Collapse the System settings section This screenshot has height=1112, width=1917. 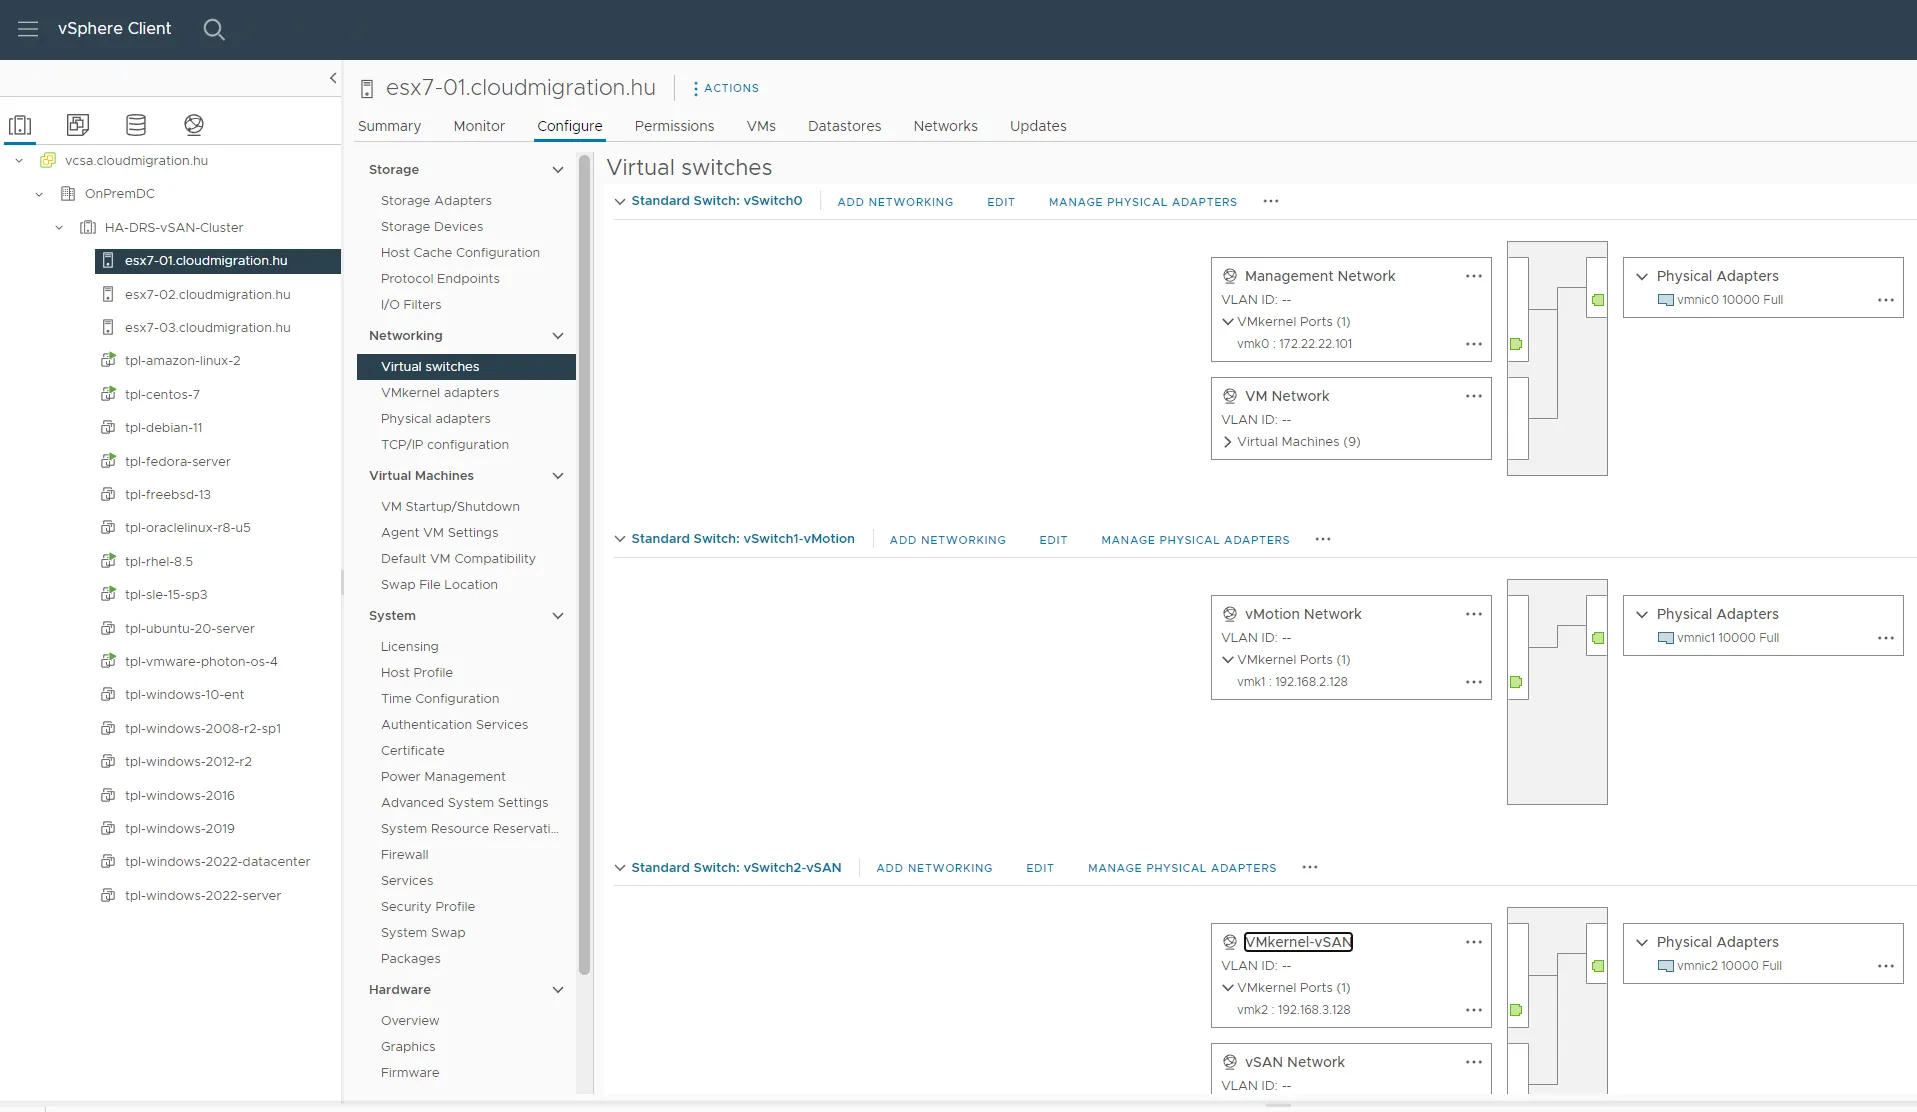(x=558, y=616)
